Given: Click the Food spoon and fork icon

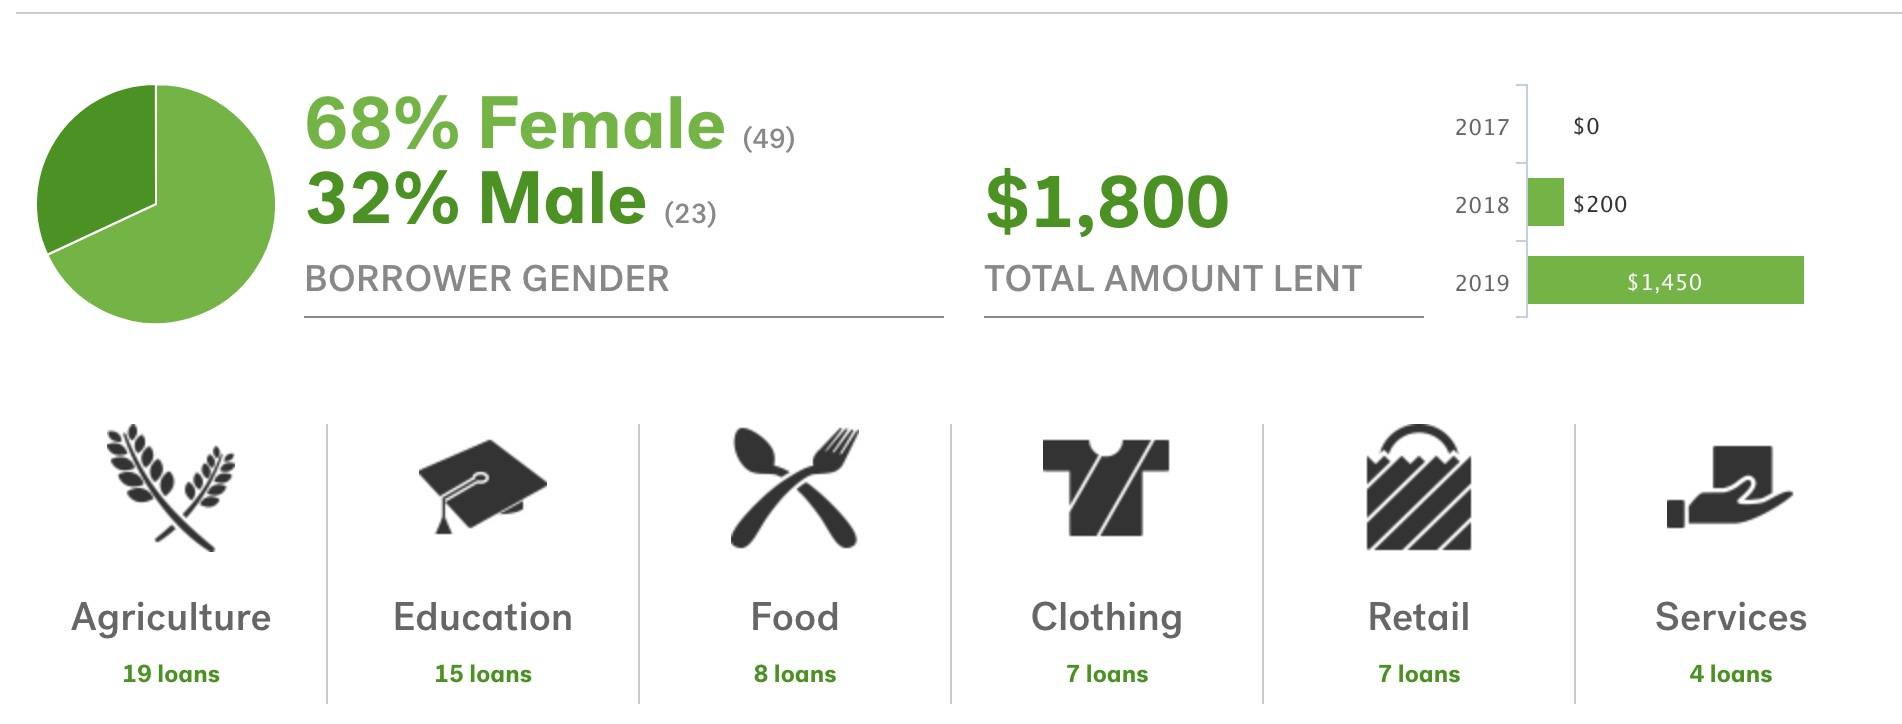Looking at the screenshot, I should (795, 488).
